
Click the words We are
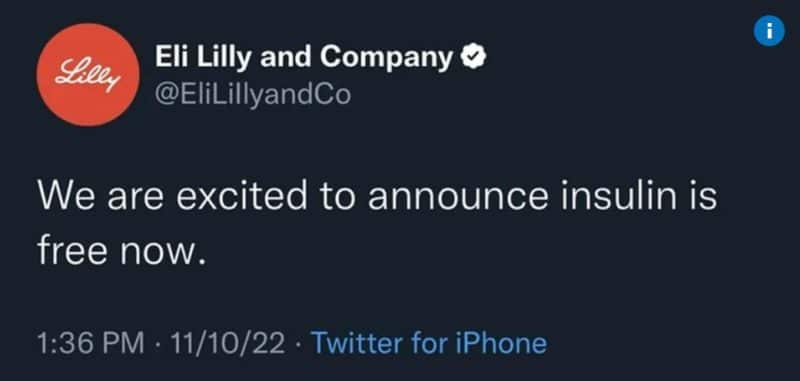click(101, 197)
